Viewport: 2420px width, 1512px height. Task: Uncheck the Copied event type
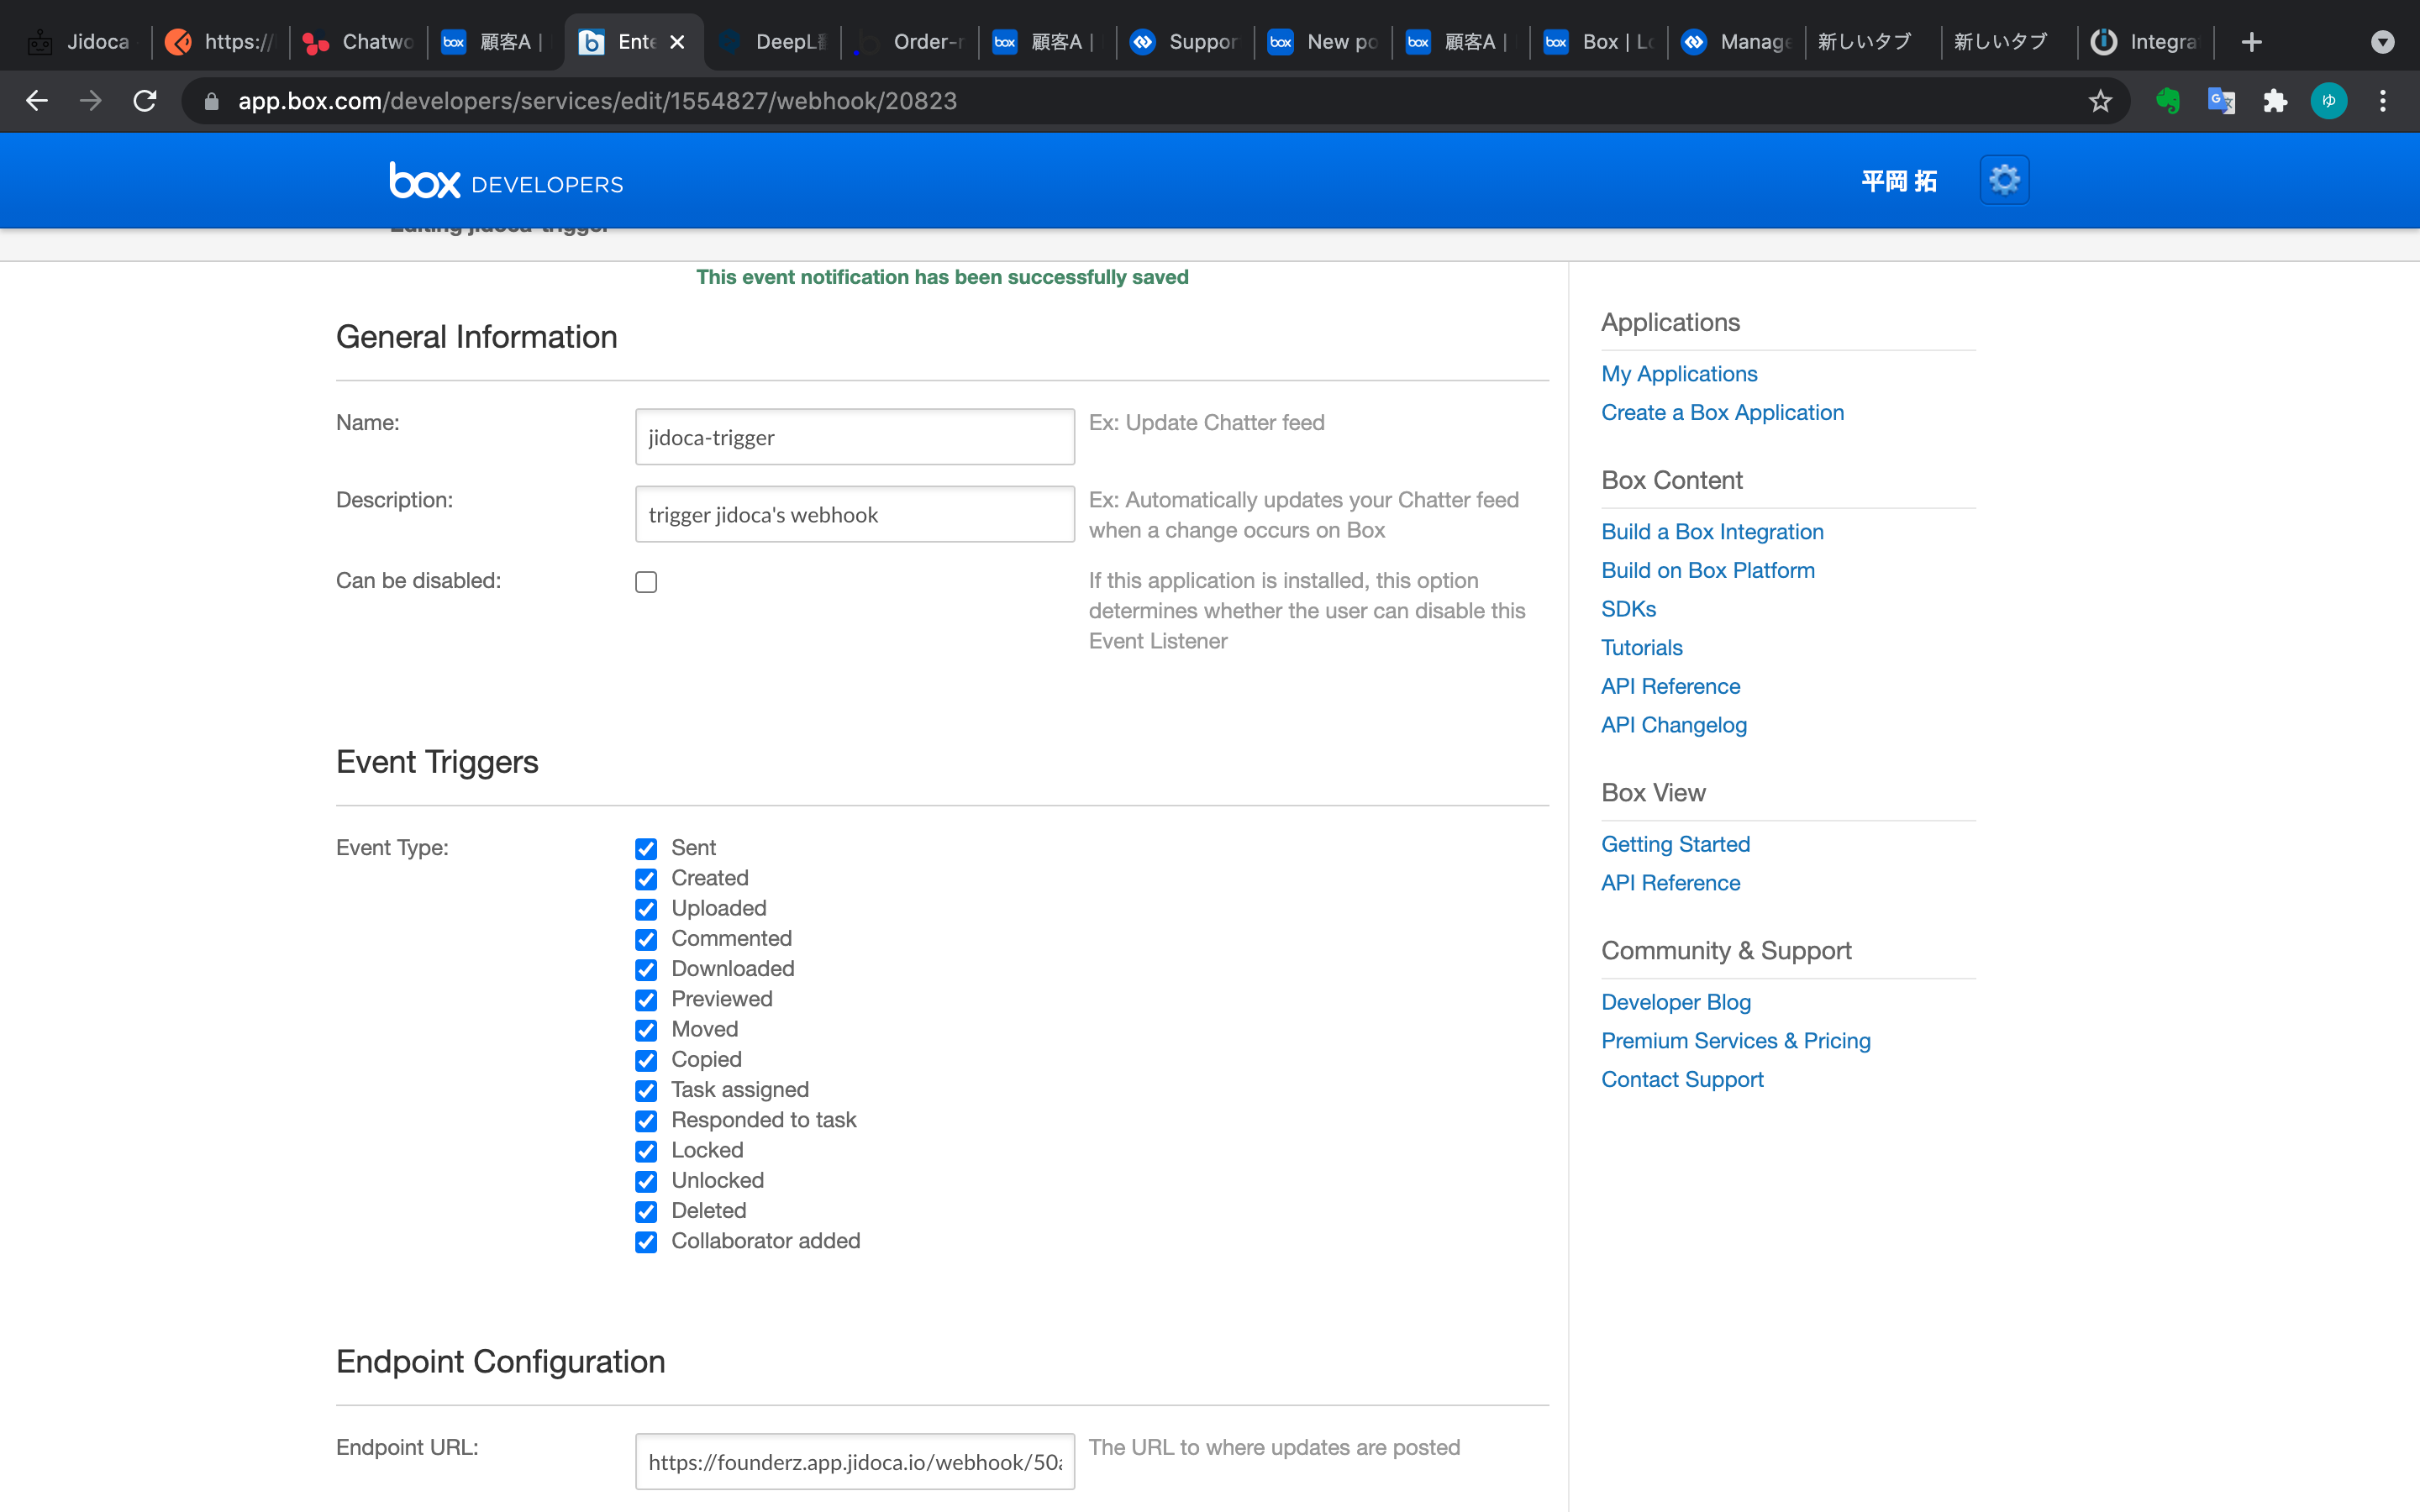(646, 1060)
